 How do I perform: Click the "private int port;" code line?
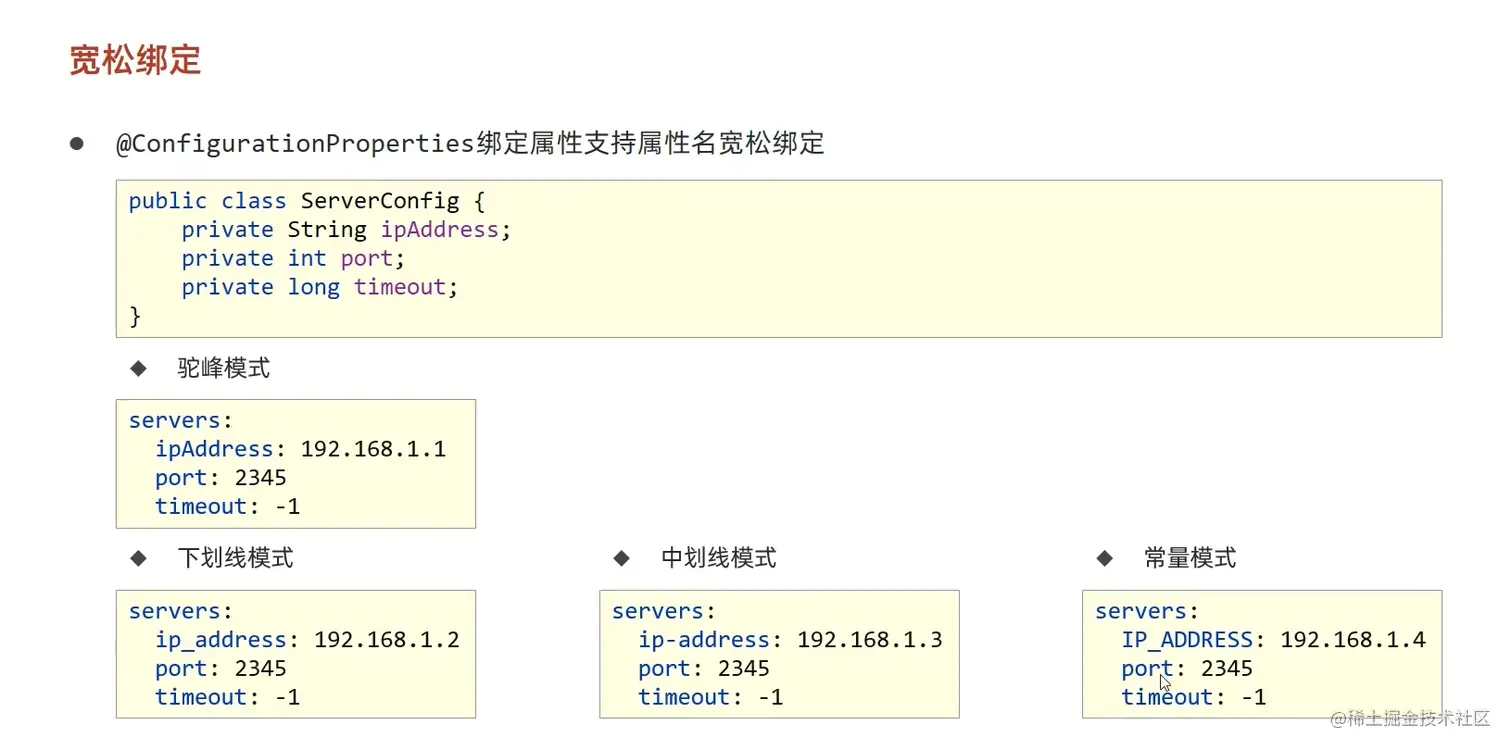coord(293,259)
